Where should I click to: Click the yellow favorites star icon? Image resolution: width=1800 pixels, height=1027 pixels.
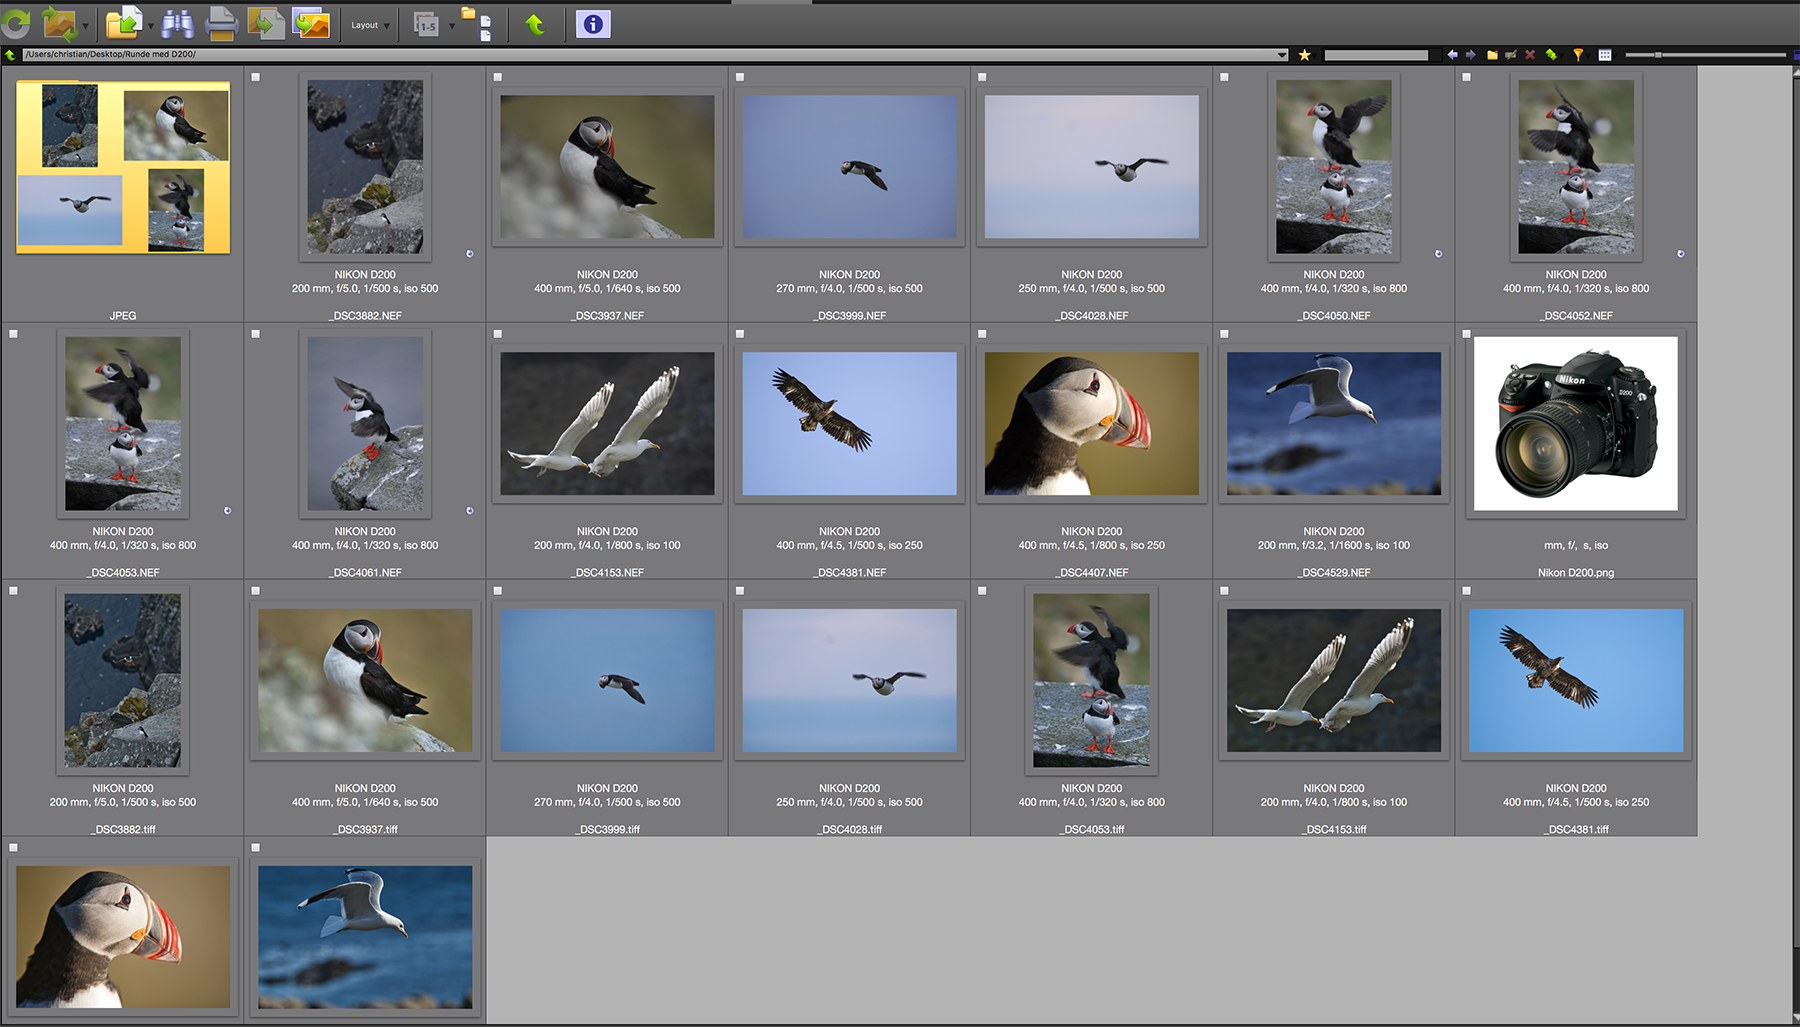[1305, 55]
